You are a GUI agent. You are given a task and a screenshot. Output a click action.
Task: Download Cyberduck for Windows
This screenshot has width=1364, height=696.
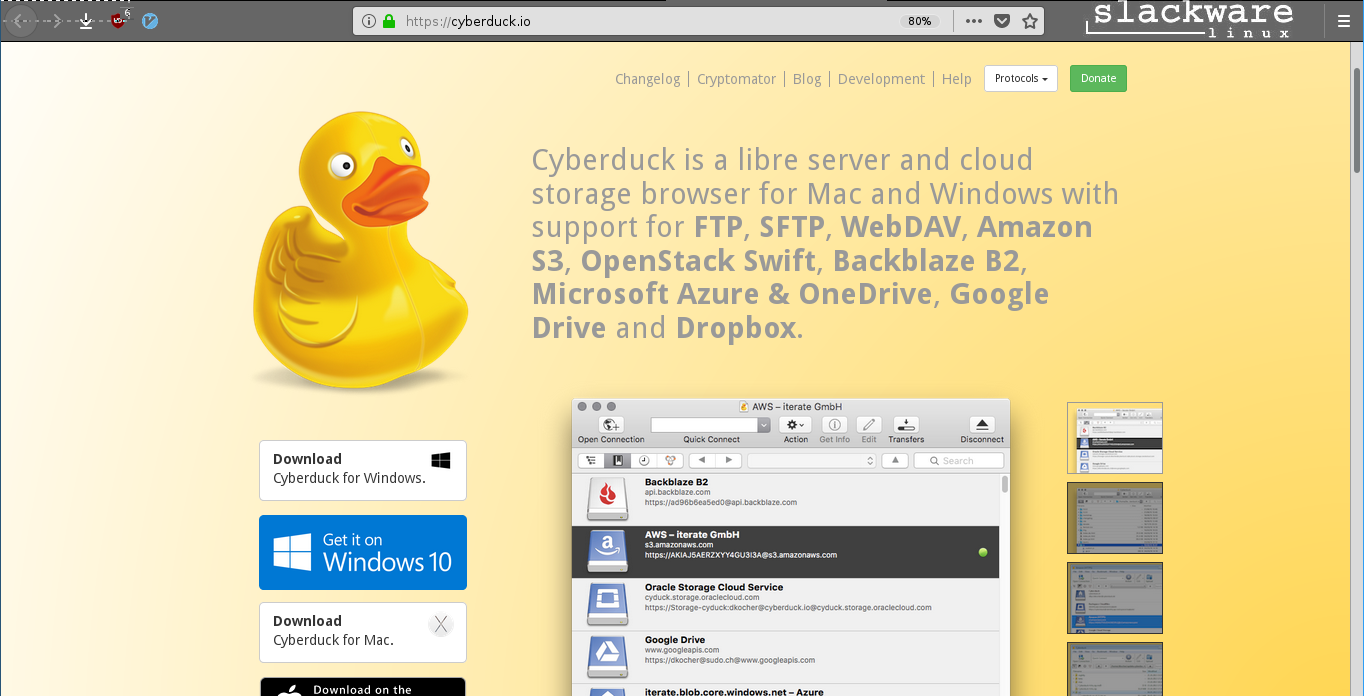(x=362, y=469)
